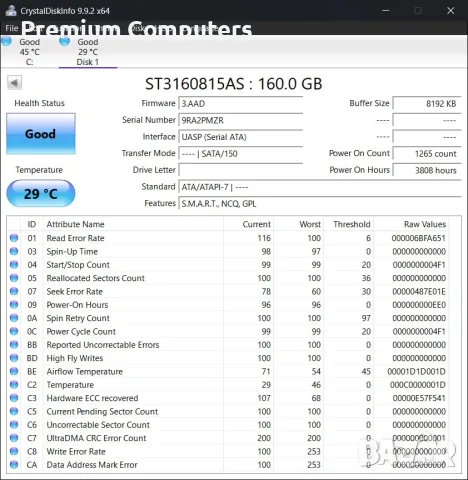Select the Disk 1 tab

pos(88,52)
